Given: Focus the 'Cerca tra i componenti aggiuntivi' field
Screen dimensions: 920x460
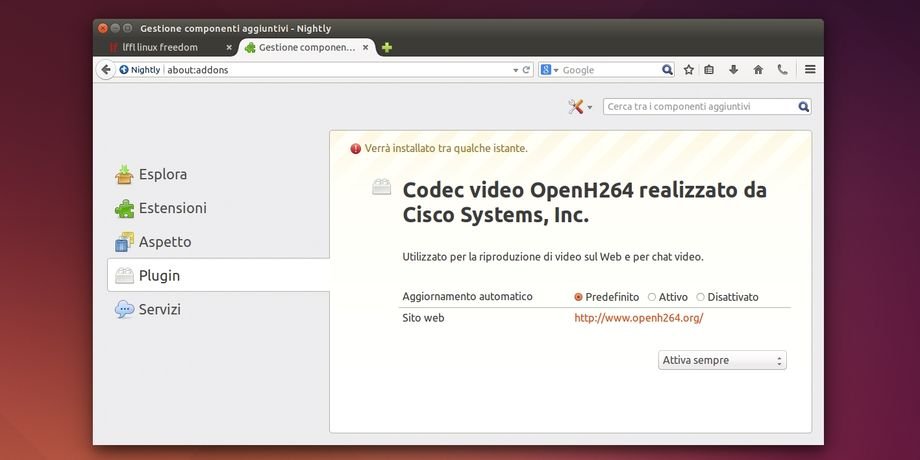Looking at the screenshot, I should click(707, 107).
